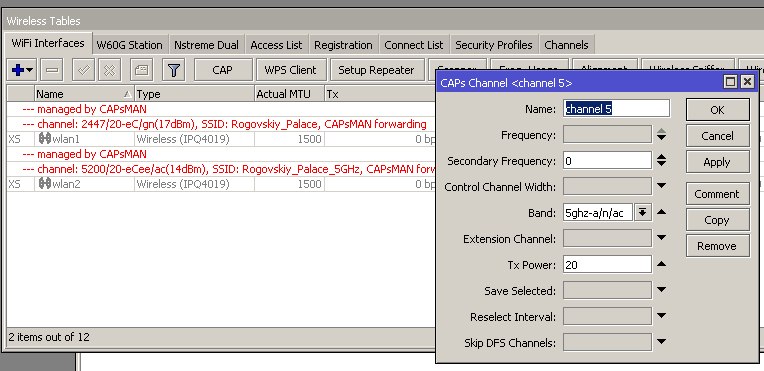
Task: Expand the Control Channel Width field
Action: [x=661, y=186]
